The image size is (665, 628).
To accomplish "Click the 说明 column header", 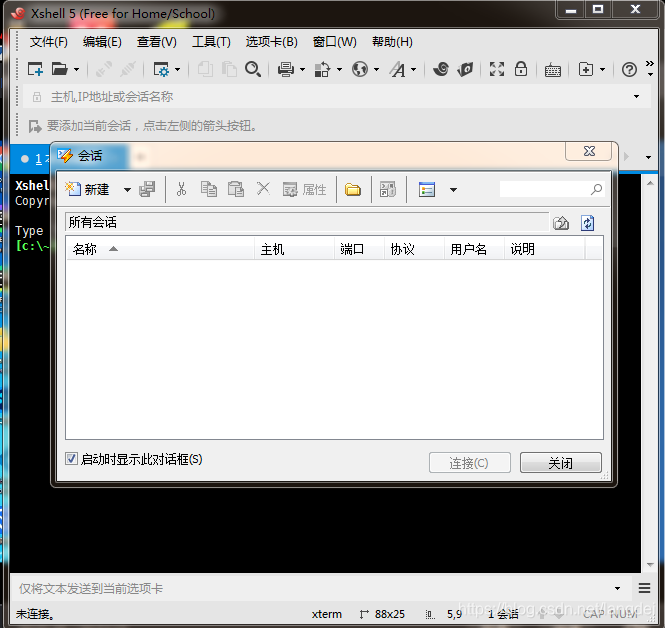I will pos(544,249).
